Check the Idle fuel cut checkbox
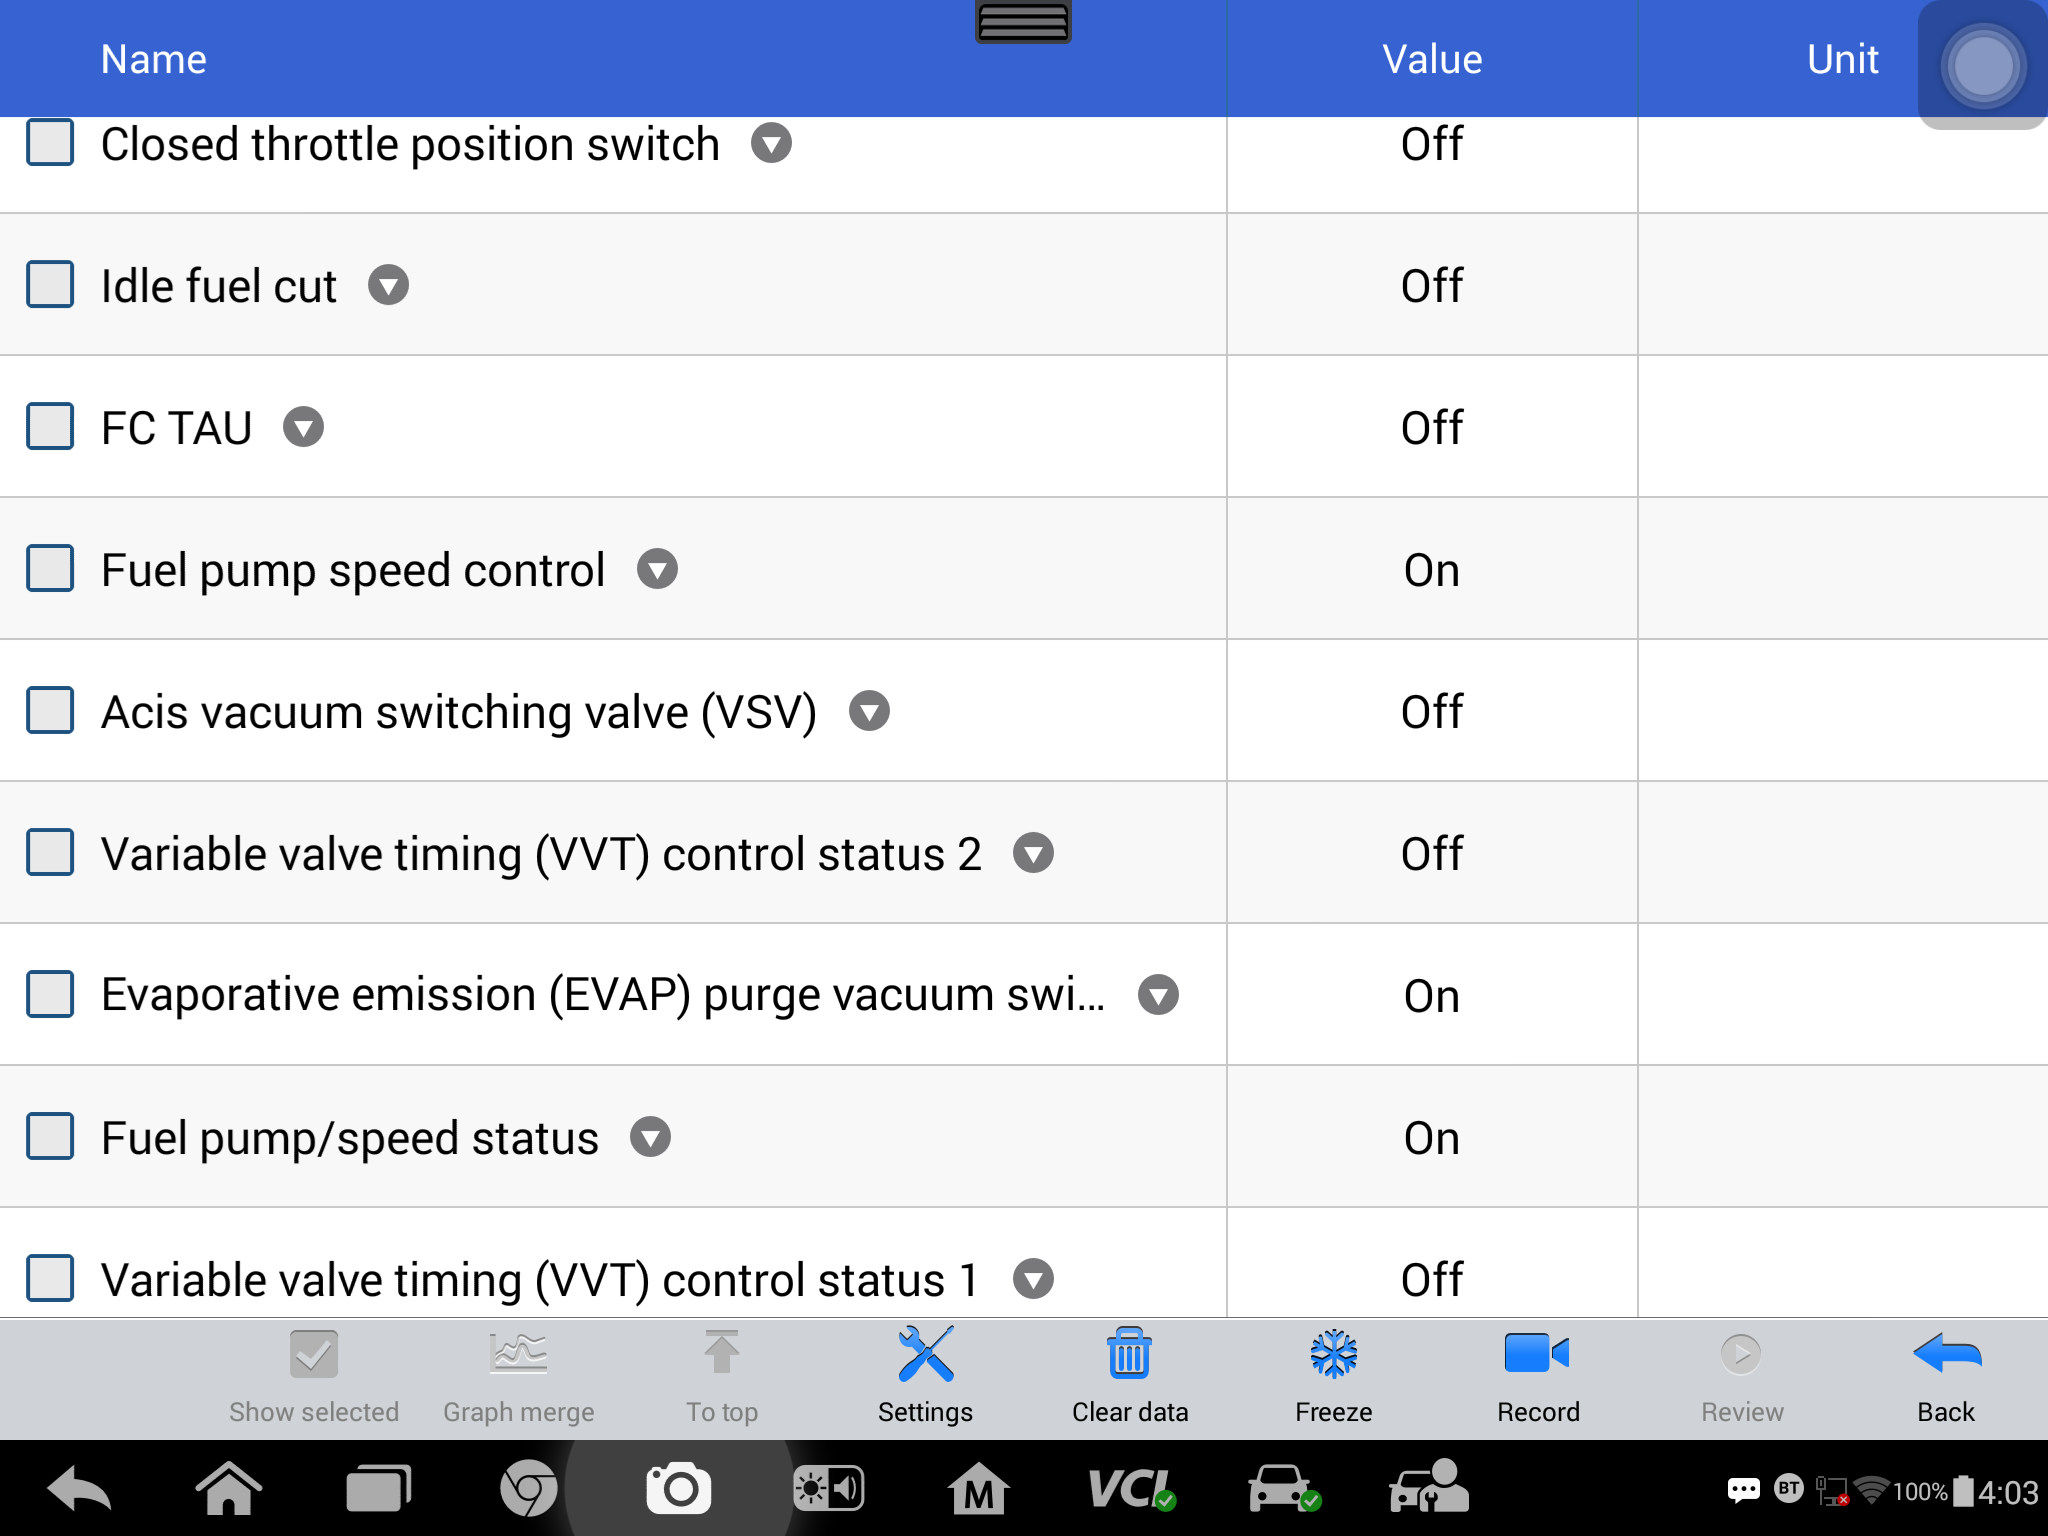The width and height of the screenshot is (2048, 1536). [x=50, y=285]
